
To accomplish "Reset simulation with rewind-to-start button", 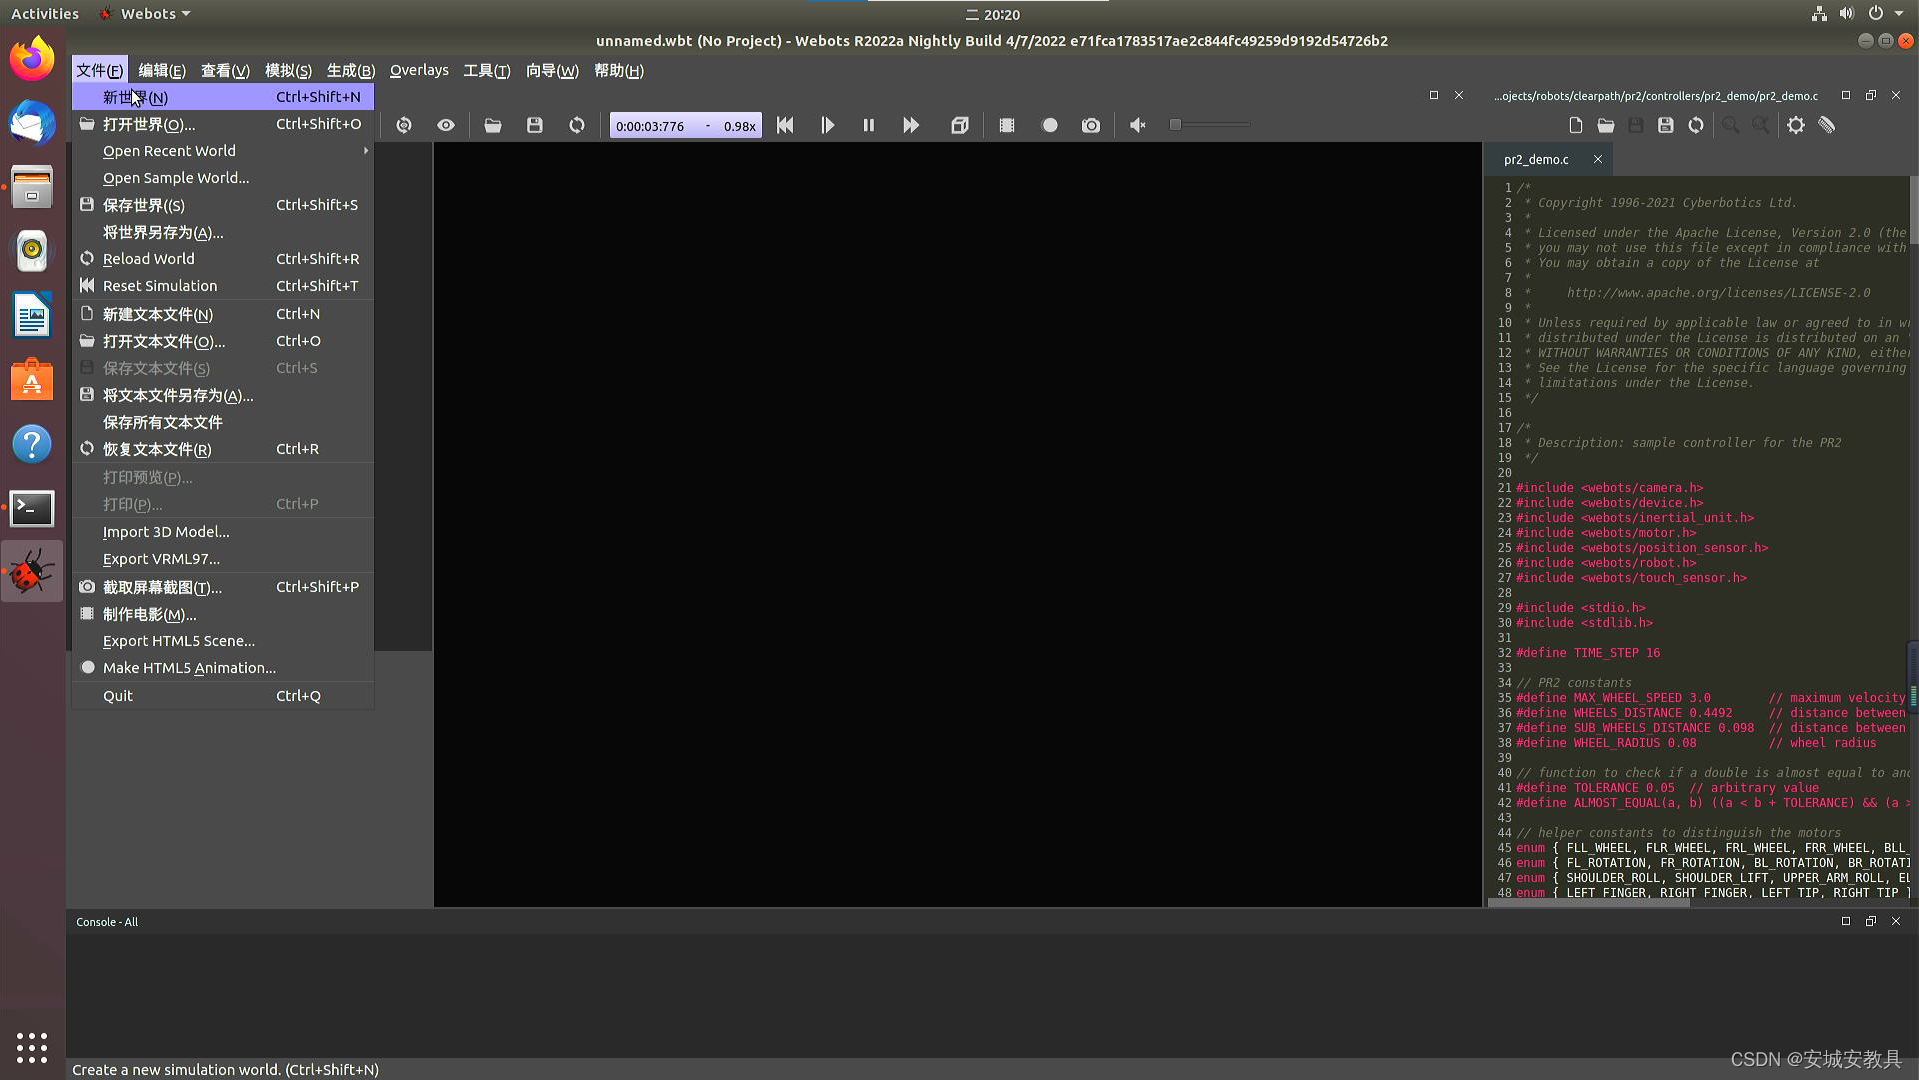I will click(785, 125).
